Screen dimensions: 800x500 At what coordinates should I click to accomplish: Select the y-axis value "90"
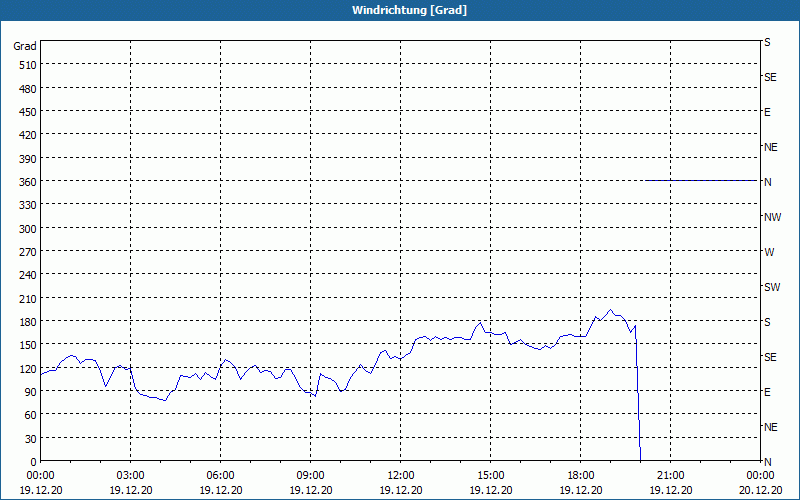tap(31, 392)
